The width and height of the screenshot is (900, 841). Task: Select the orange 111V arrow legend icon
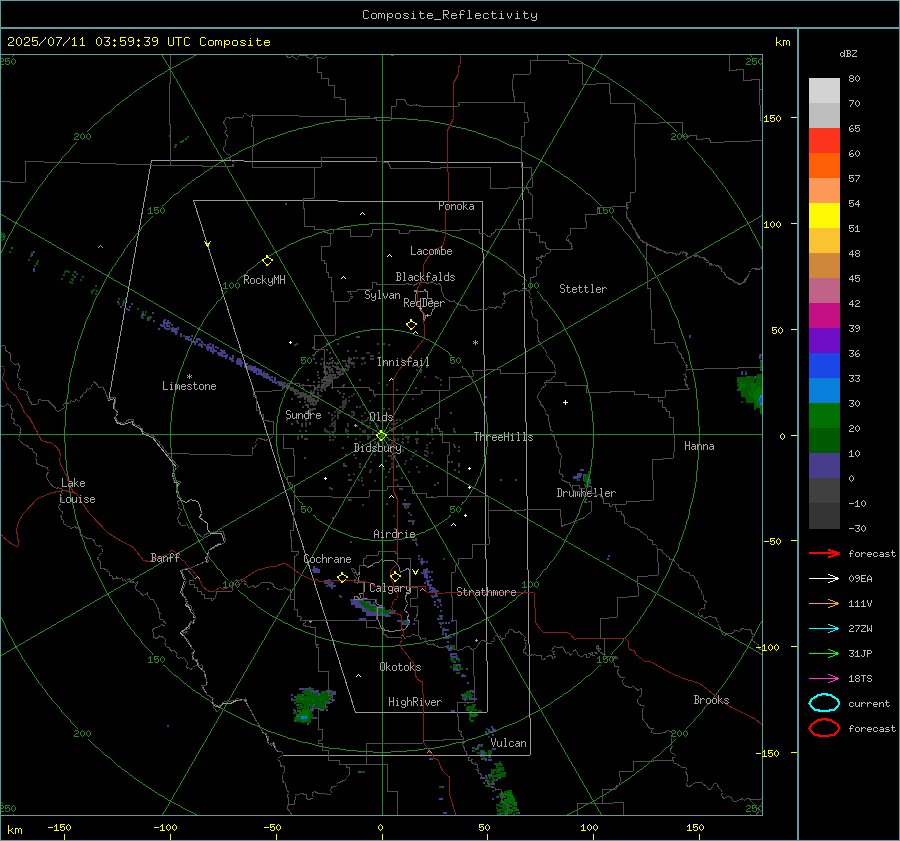coord(824,603)
